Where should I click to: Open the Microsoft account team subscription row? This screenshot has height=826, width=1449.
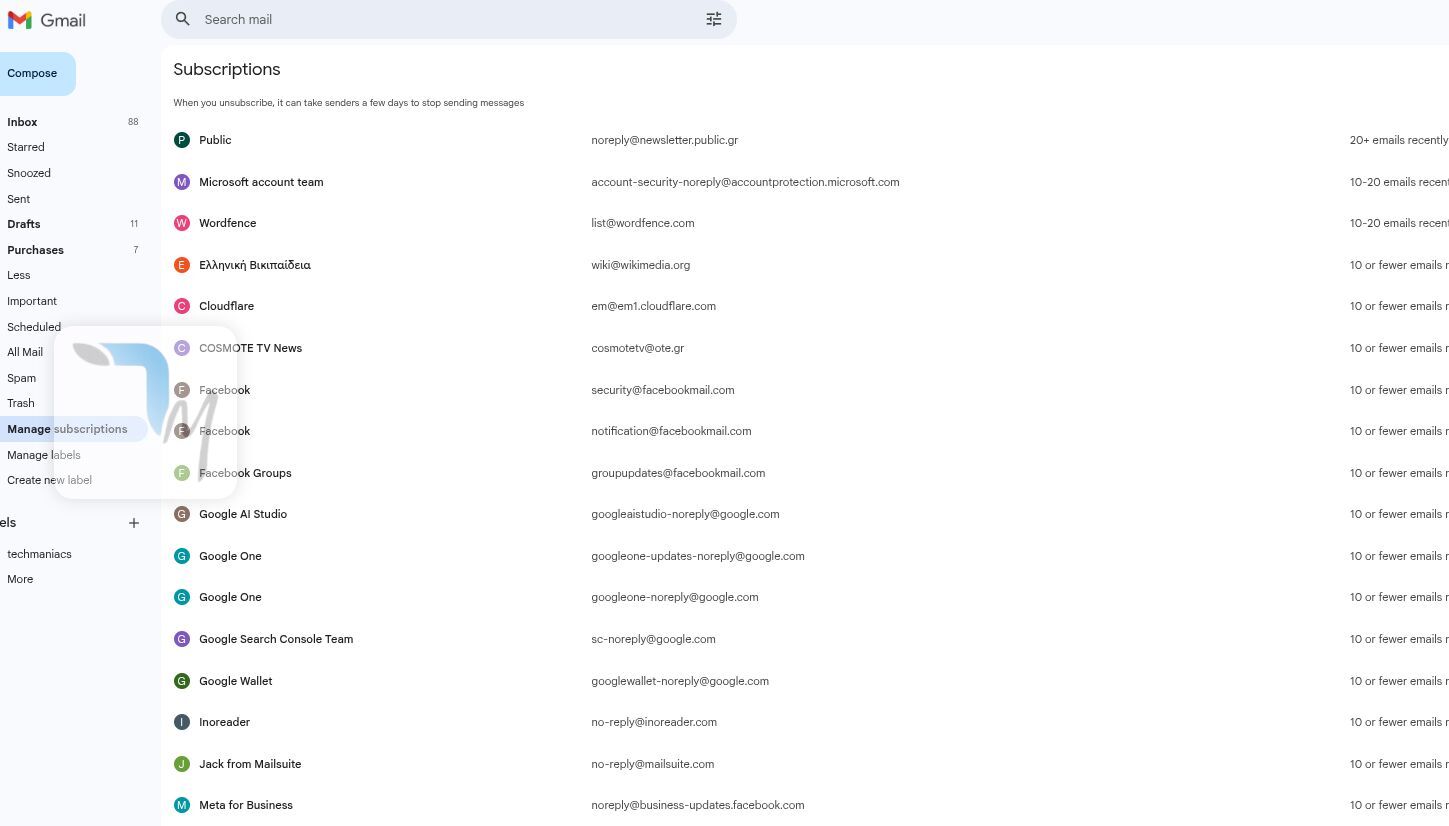coord(261,182)
